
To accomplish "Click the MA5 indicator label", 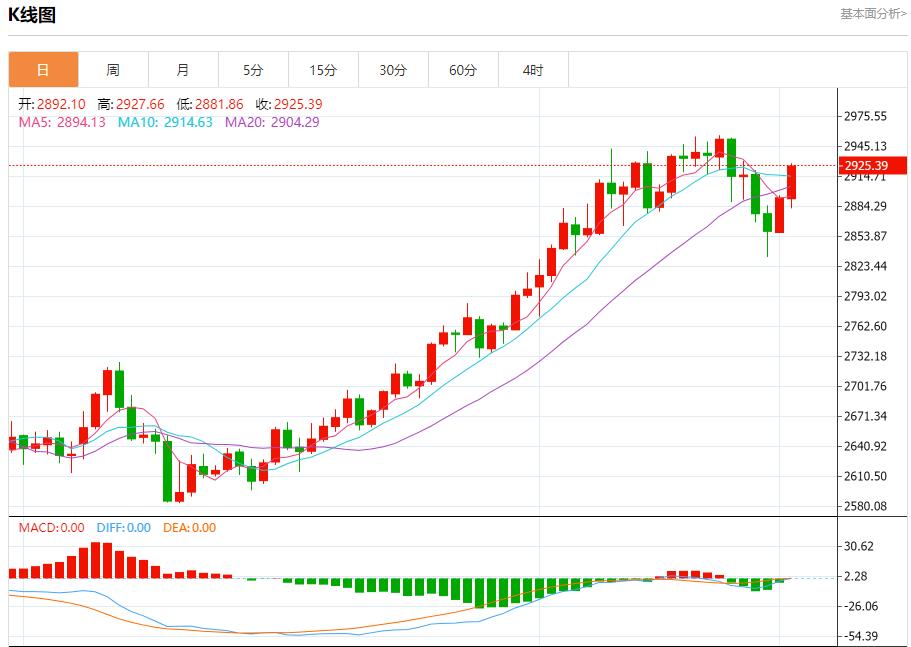I will pos(63,122).
